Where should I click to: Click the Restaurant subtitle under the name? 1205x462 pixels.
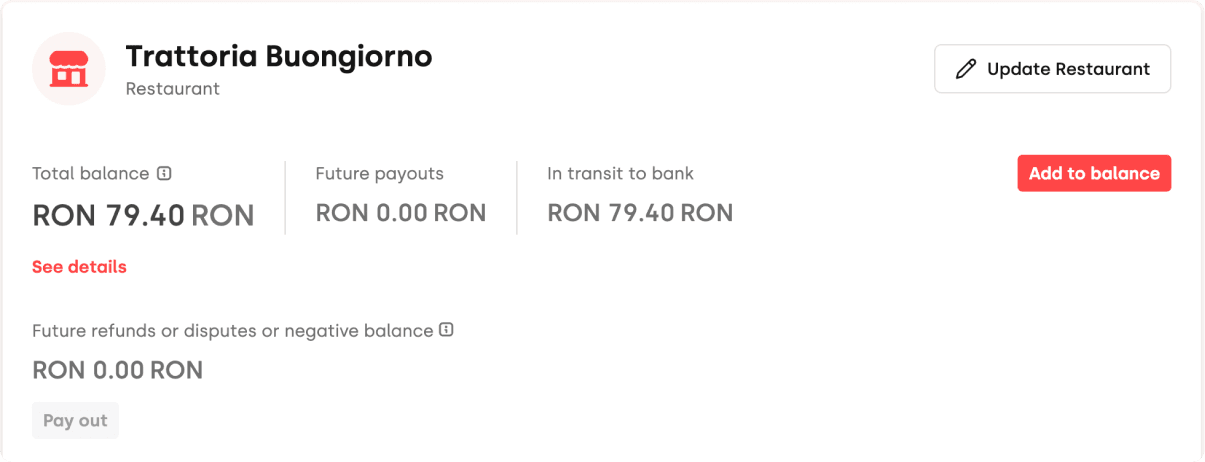(173, 89)
